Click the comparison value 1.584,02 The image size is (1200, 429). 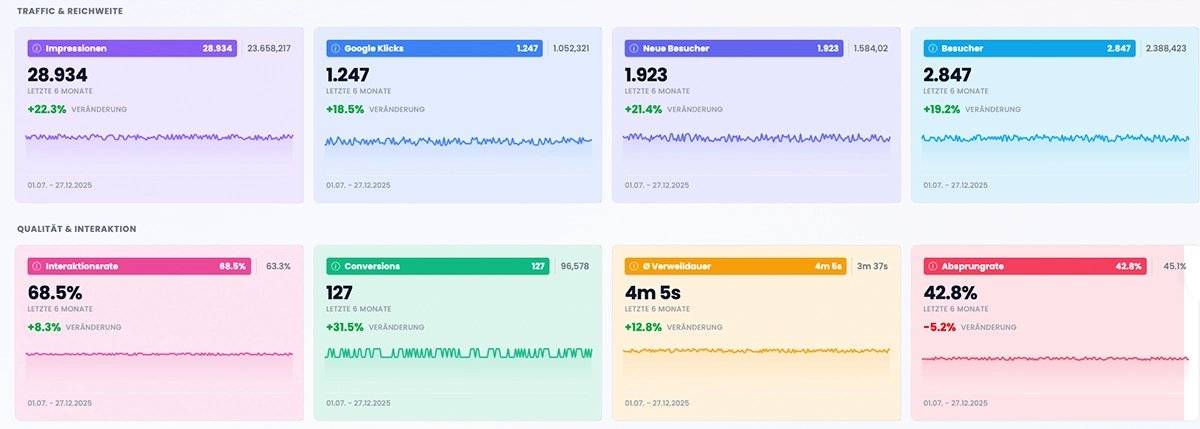click(x=871, y=48)
